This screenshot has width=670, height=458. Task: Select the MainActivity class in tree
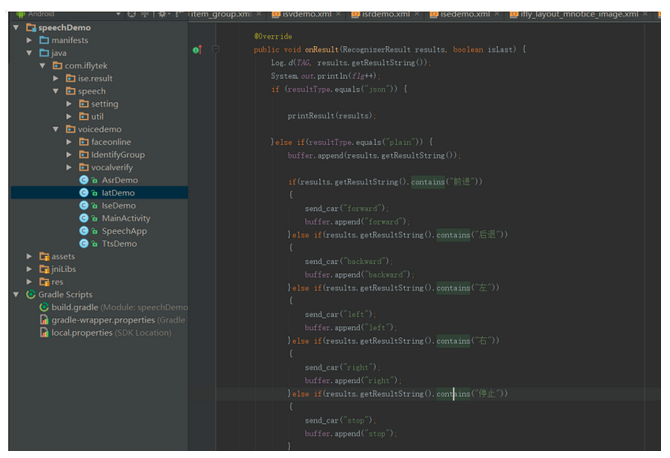pos(125,218)
